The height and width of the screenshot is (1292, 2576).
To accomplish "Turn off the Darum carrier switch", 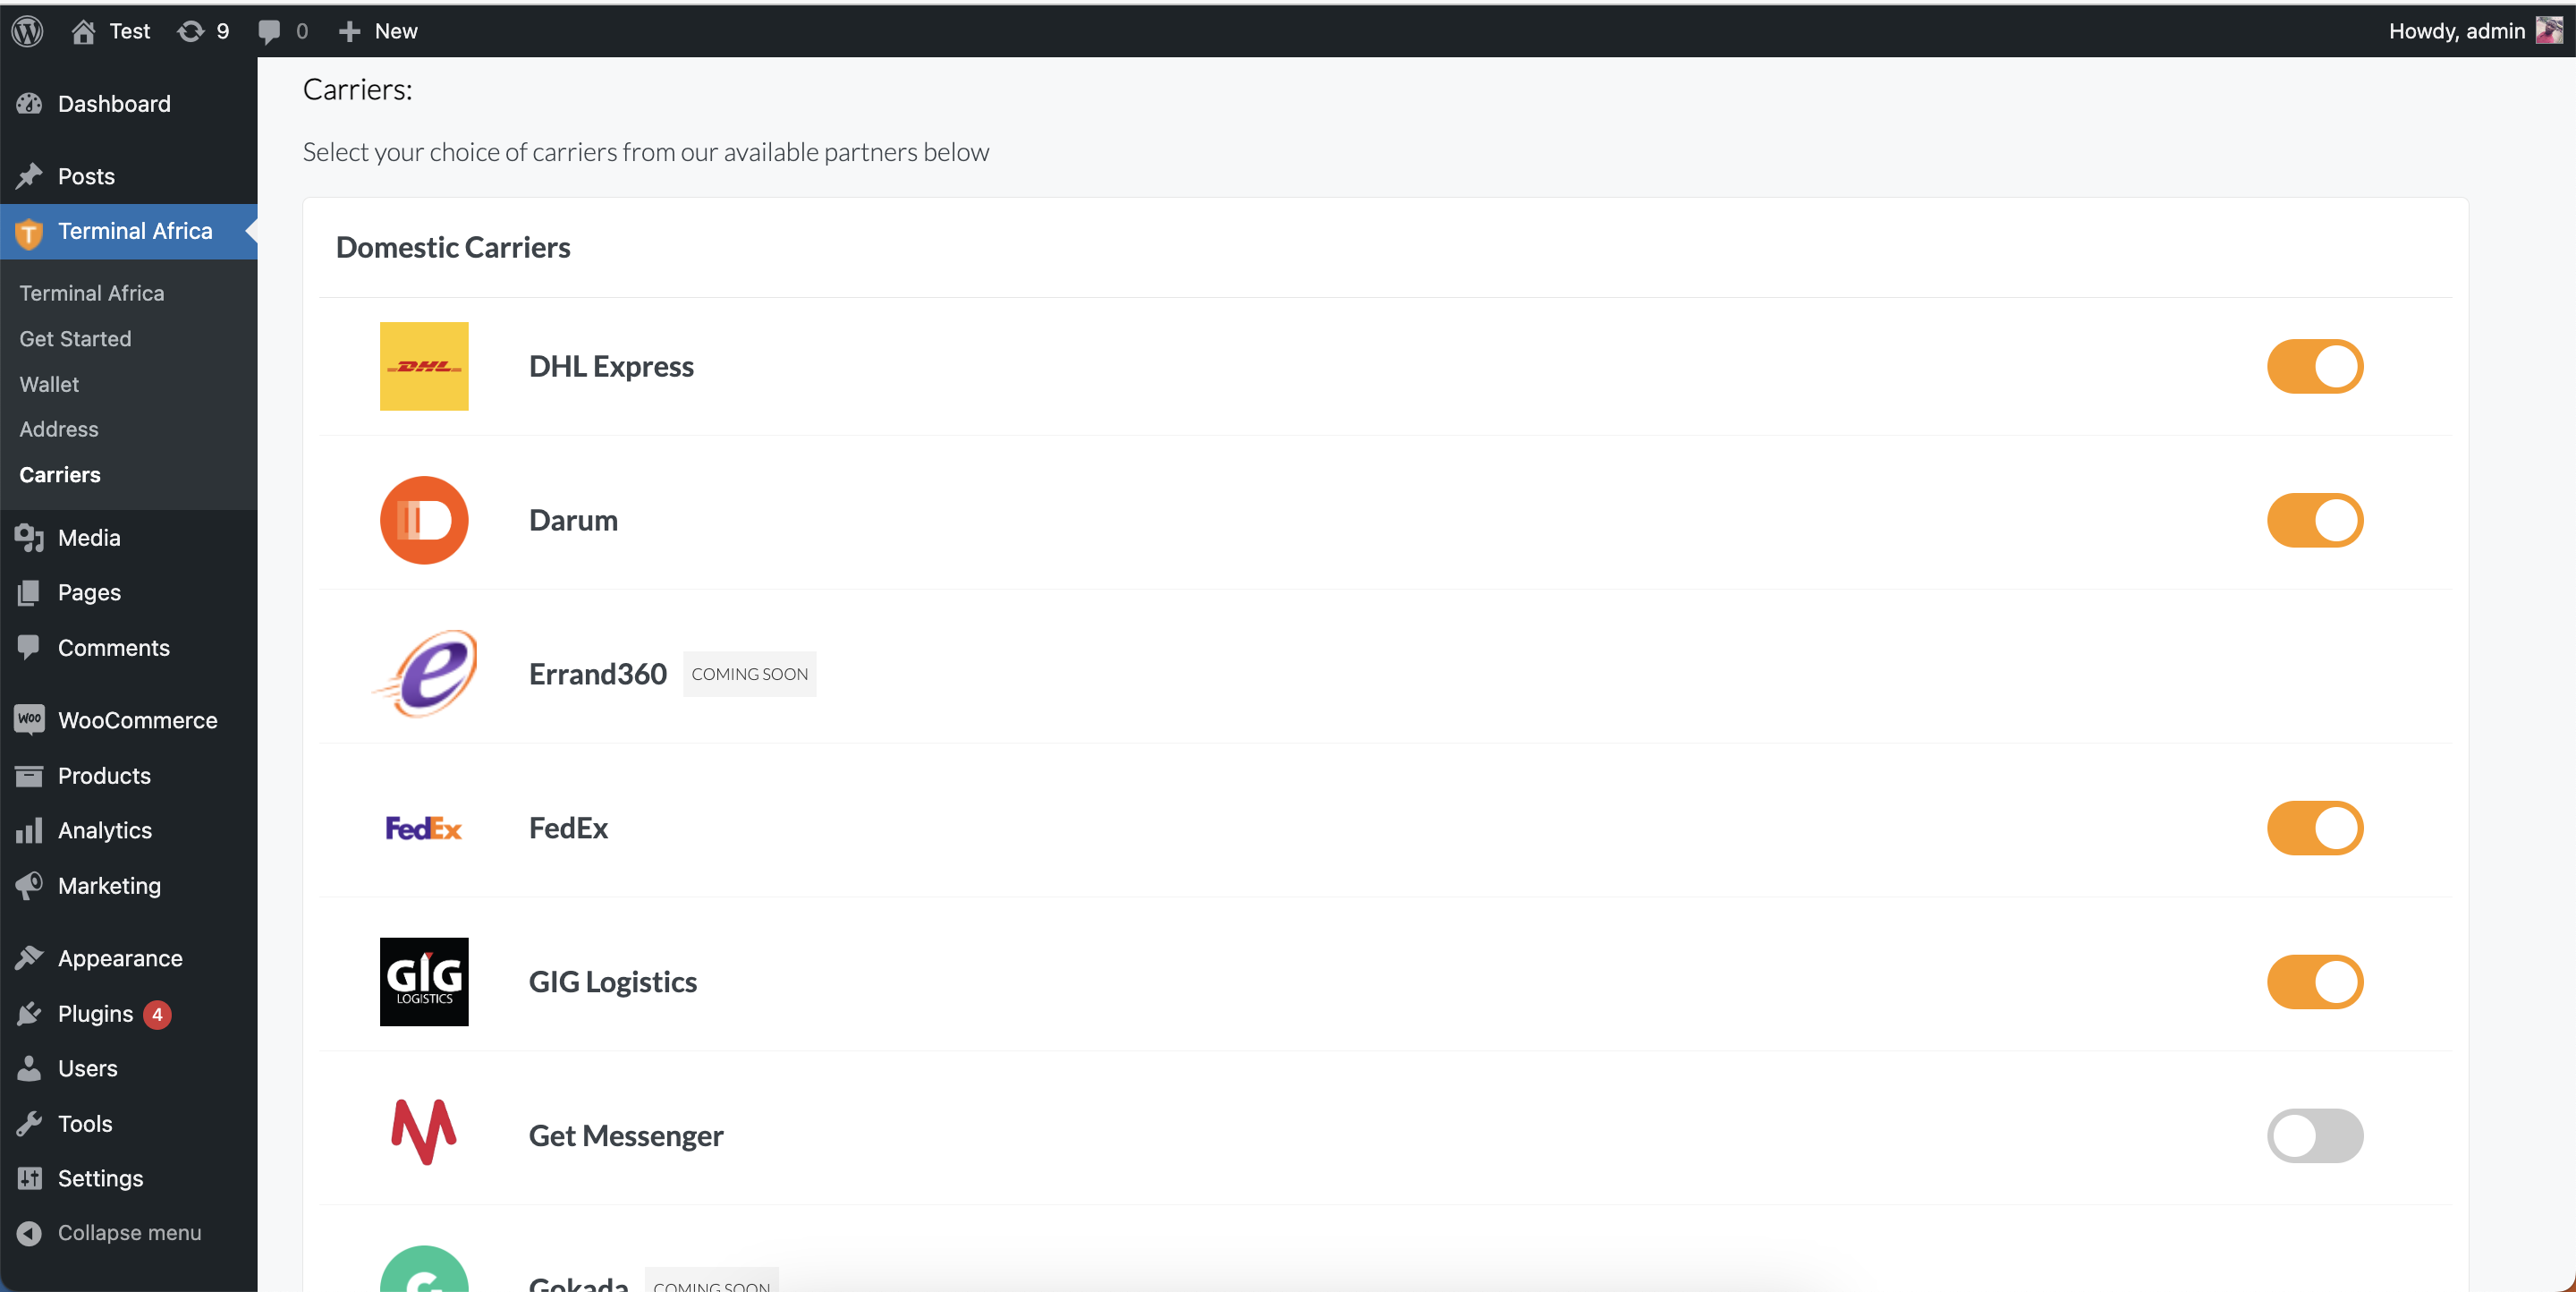I will tap(2314, 520).
